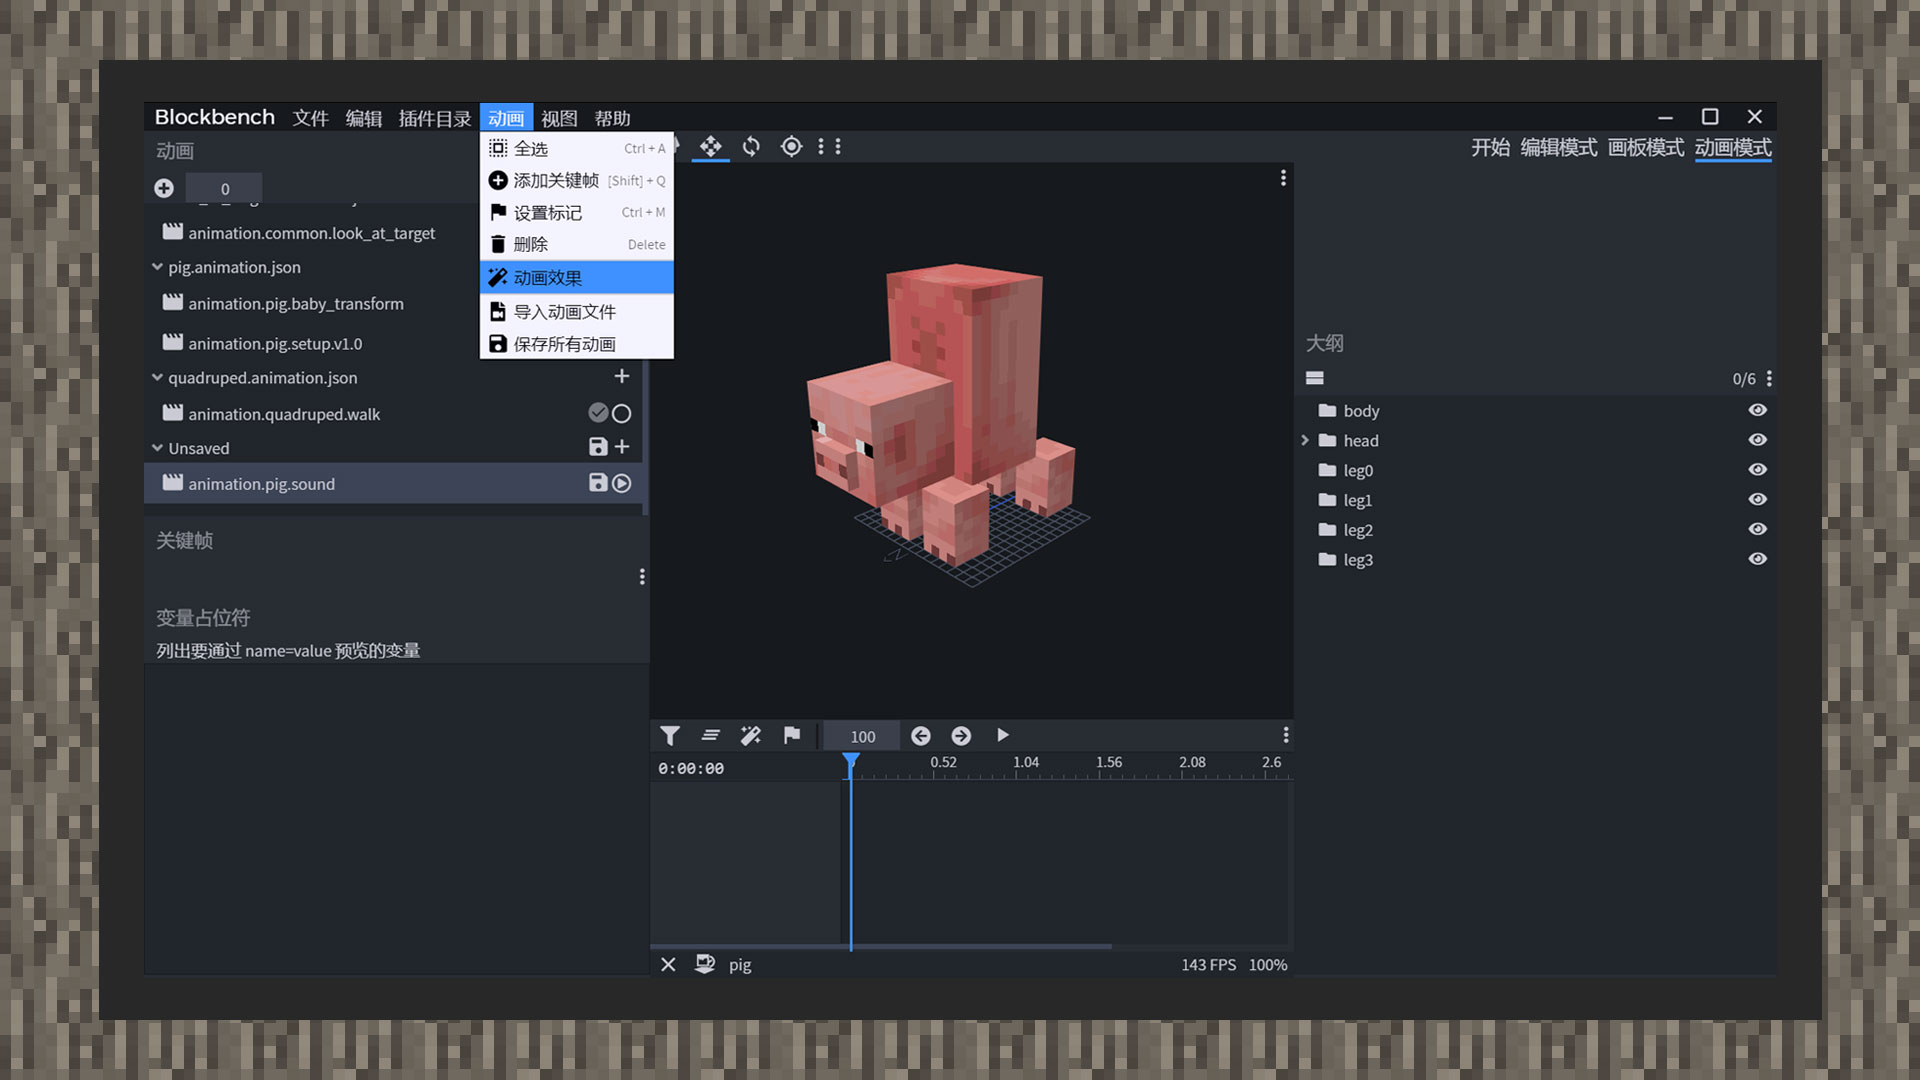Hide the head group
1920x1080 pixels.
click(1758, 440)
